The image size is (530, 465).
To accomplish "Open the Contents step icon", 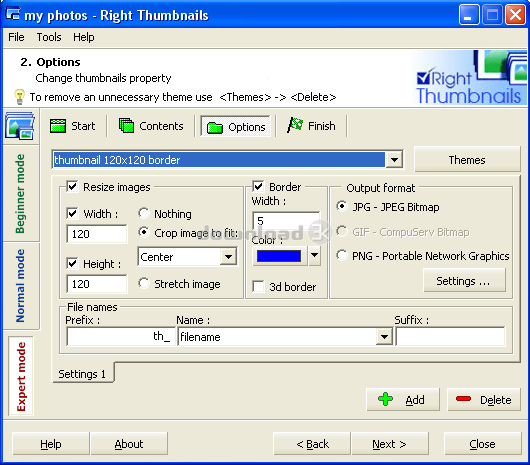I will tap(126, 126).
